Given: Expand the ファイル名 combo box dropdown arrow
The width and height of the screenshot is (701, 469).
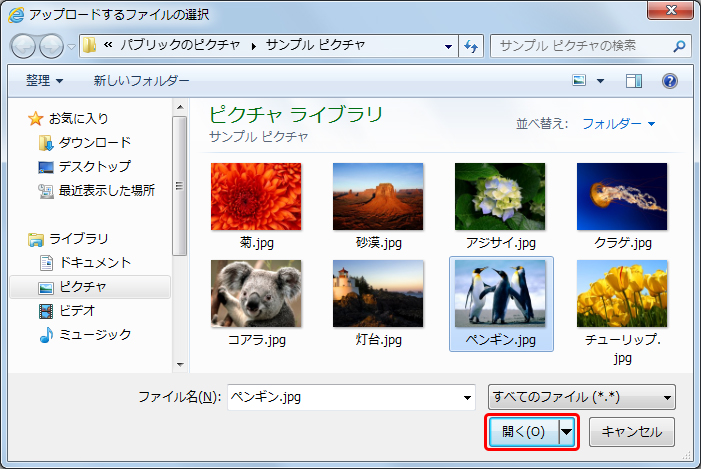Looking at the screenshot, I should click(467, 396).
